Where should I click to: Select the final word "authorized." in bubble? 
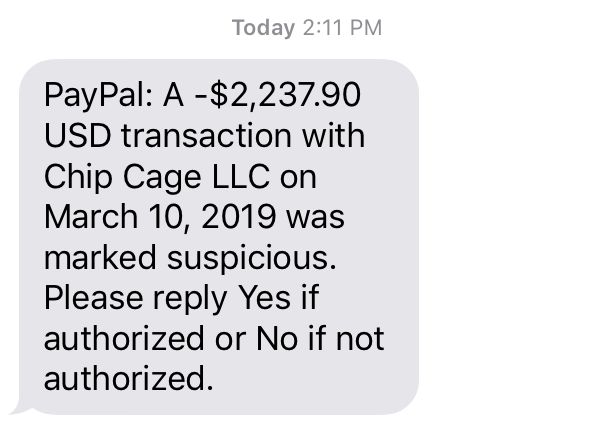(x=128, y=378)
